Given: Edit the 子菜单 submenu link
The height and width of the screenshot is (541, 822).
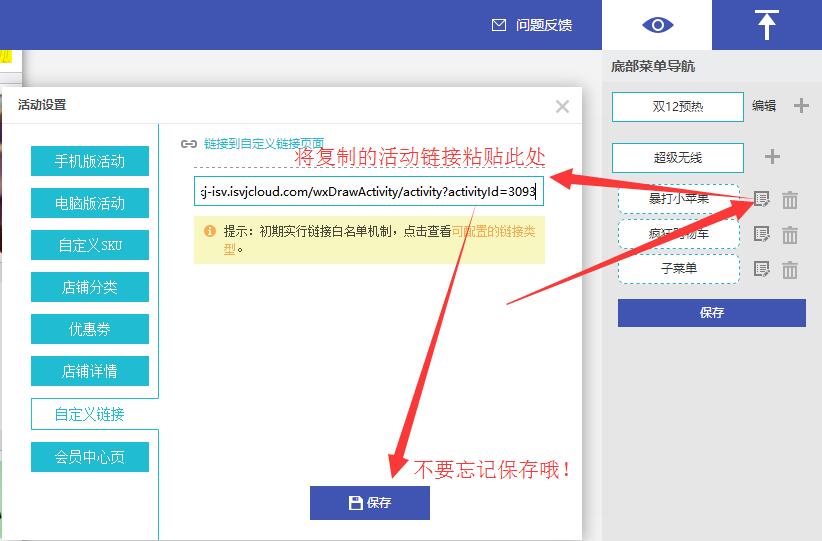Looking at the screenshot, I should coord(762,269).
